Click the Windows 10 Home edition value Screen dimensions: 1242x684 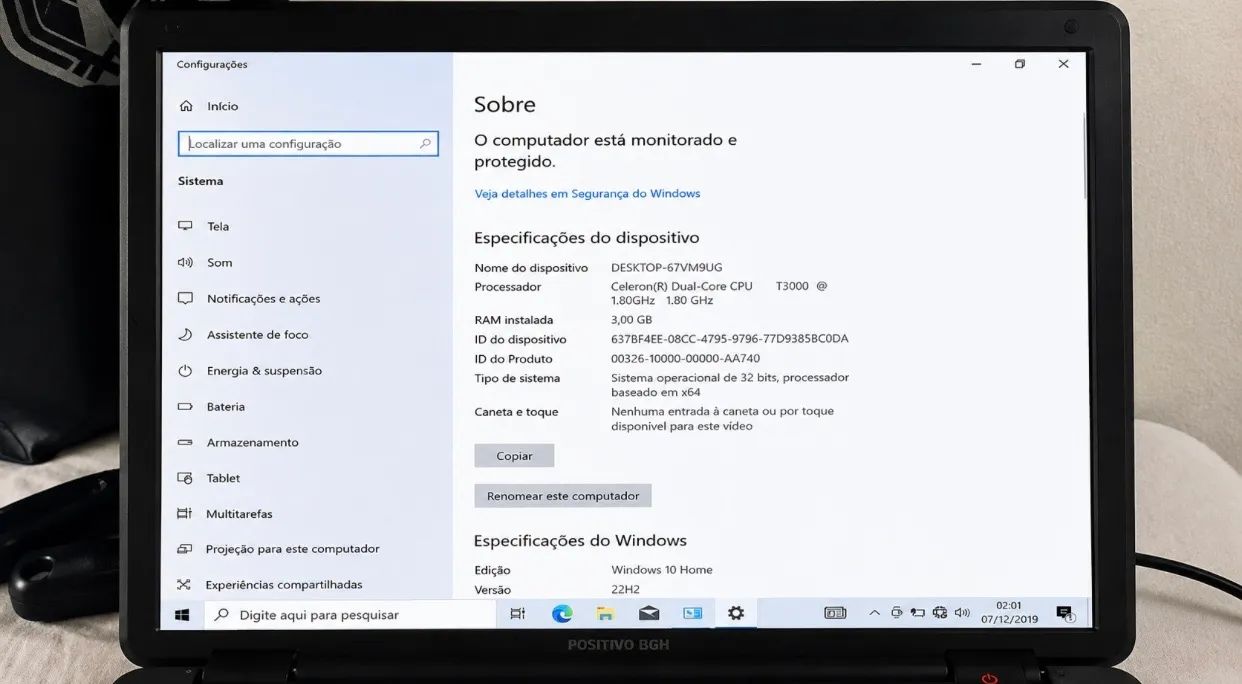[x=662, y=569]
